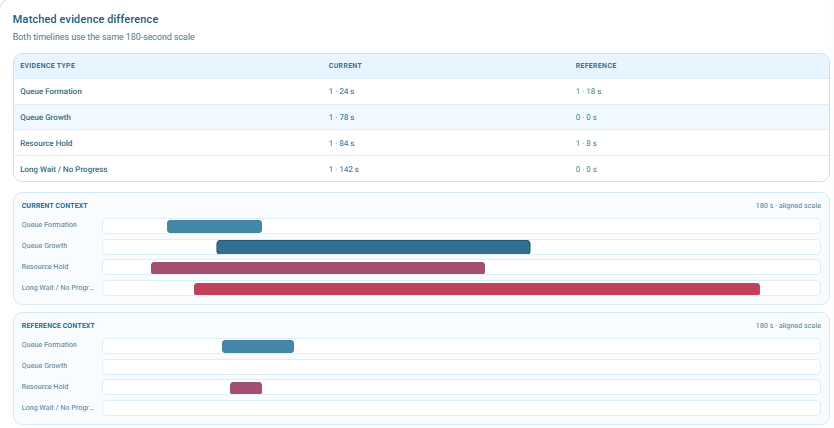This screenshot has width=834, height=428.
Task: Click the Queue Formation label in Reference Context timeline
Action: tap(49, 345)
